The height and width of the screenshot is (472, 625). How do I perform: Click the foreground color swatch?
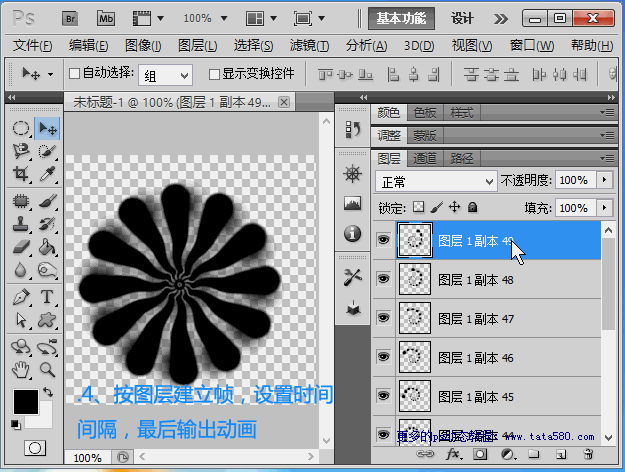(26, 402)
